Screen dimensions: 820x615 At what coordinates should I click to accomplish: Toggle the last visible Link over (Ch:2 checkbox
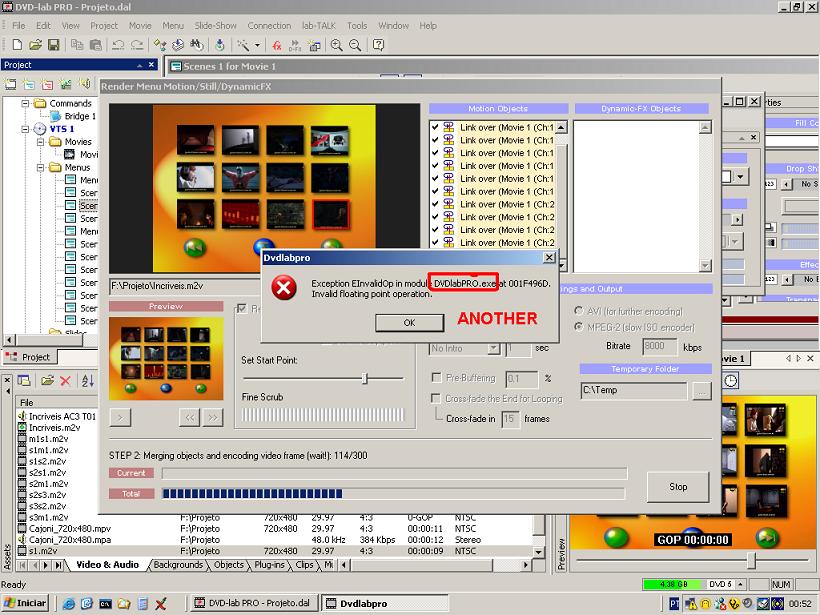[435, 242]
